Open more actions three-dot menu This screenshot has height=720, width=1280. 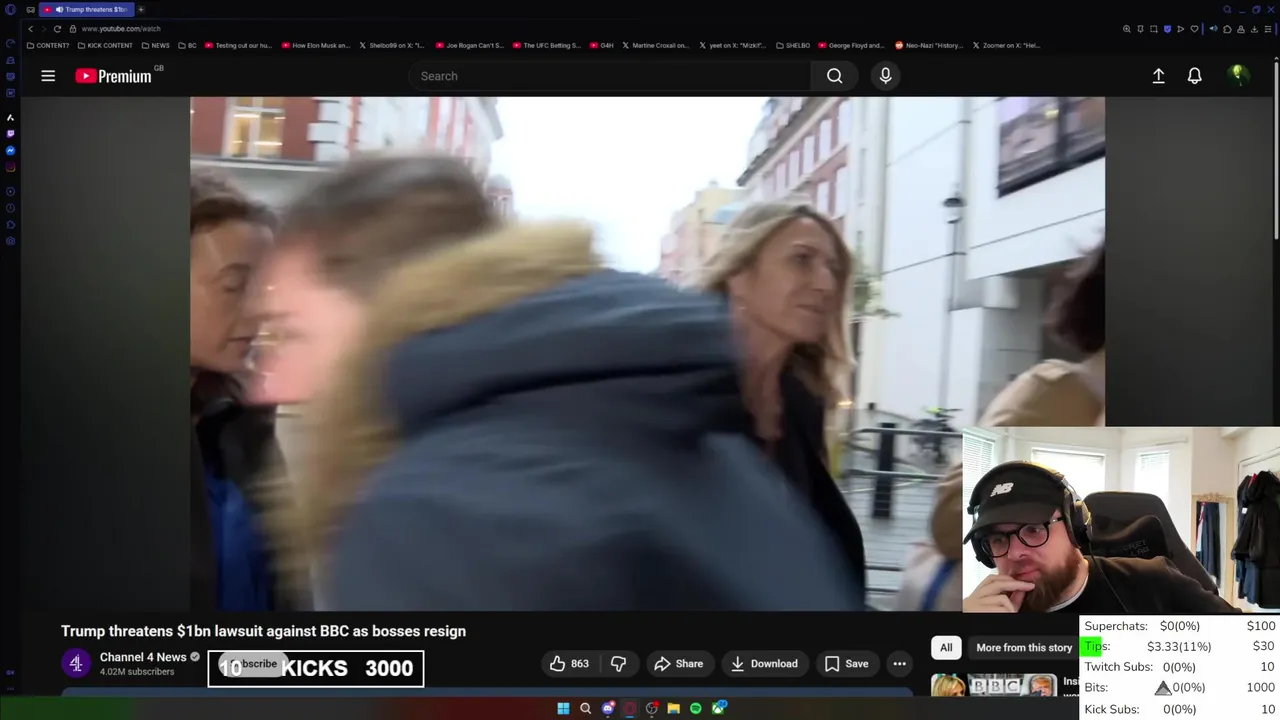pos(899,664)
